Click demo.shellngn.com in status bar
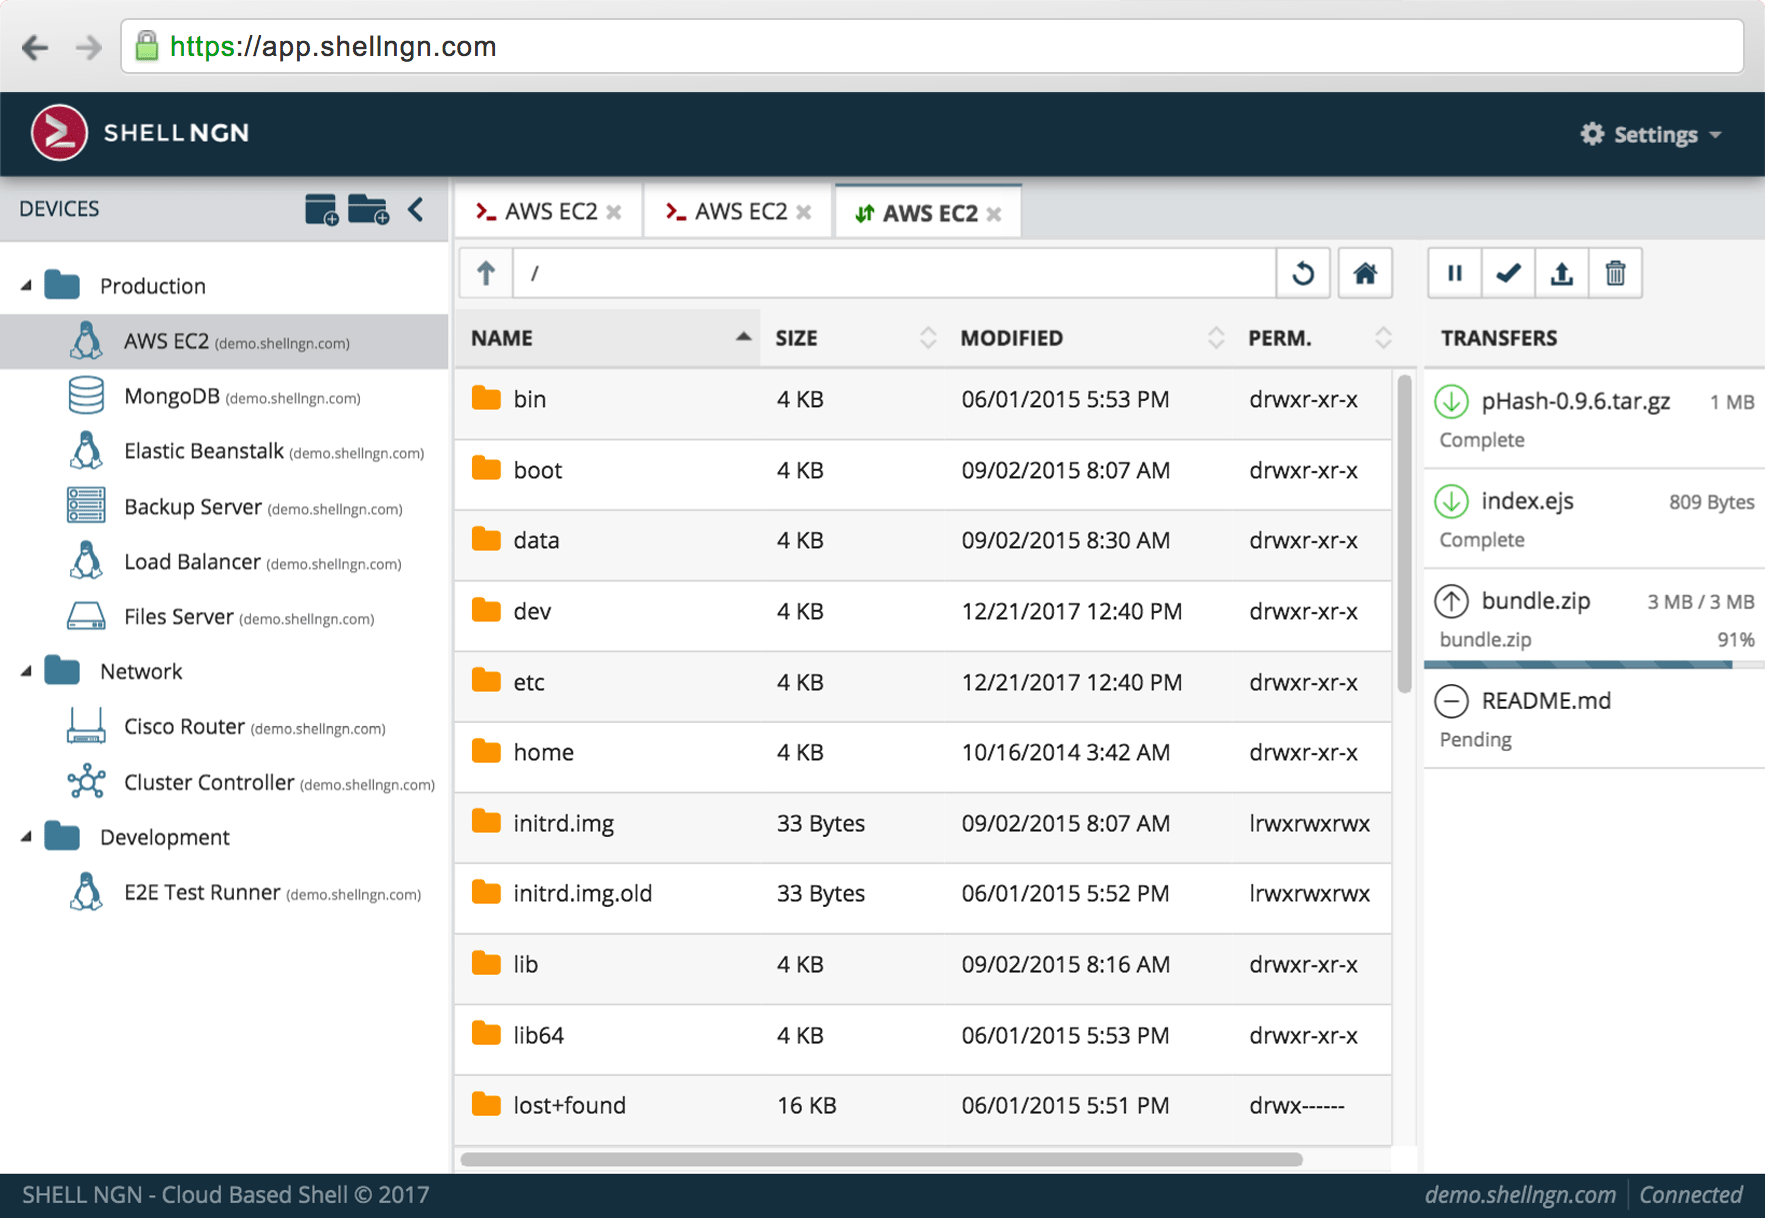 [1520, 1195]
